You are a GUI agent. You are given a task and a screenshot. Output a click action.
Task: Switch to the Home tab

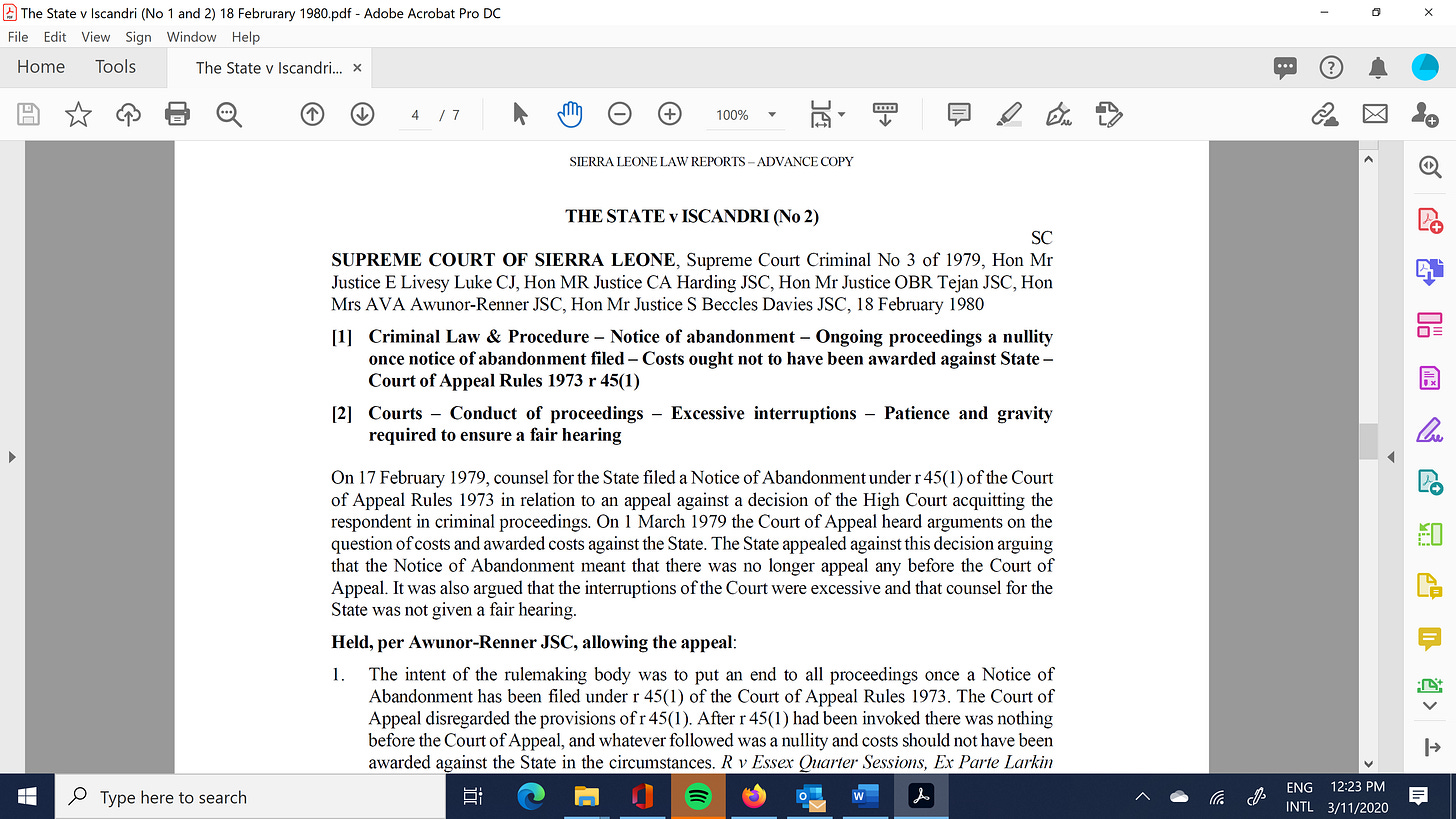click(41, 67)
